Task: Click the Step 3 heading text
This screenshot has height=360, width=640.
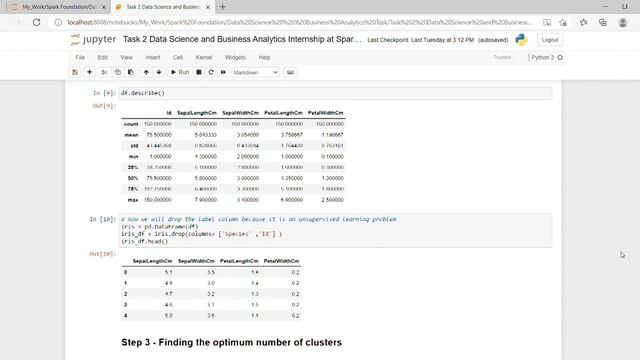Action: point(231,342)
